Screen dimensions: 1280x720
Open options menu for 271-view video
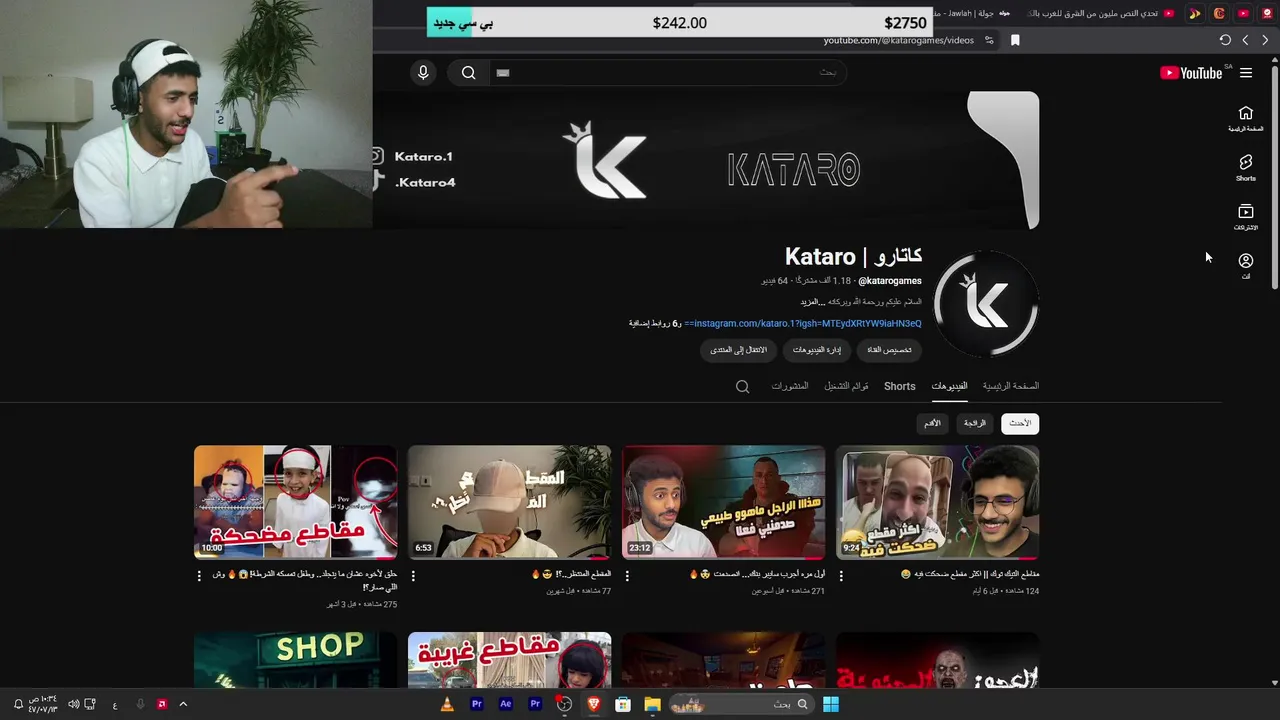click(x=627, y=576)
